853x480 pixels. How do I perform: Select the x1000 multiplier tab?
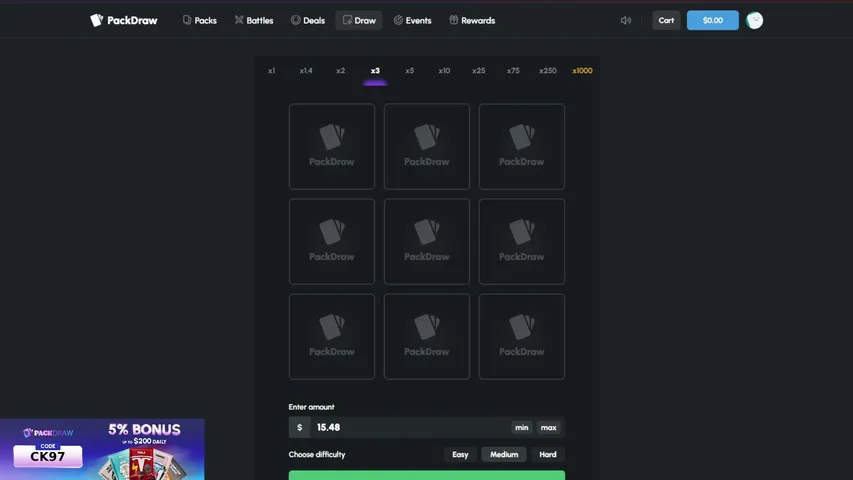pyautogui.click(x=582, y=71)
